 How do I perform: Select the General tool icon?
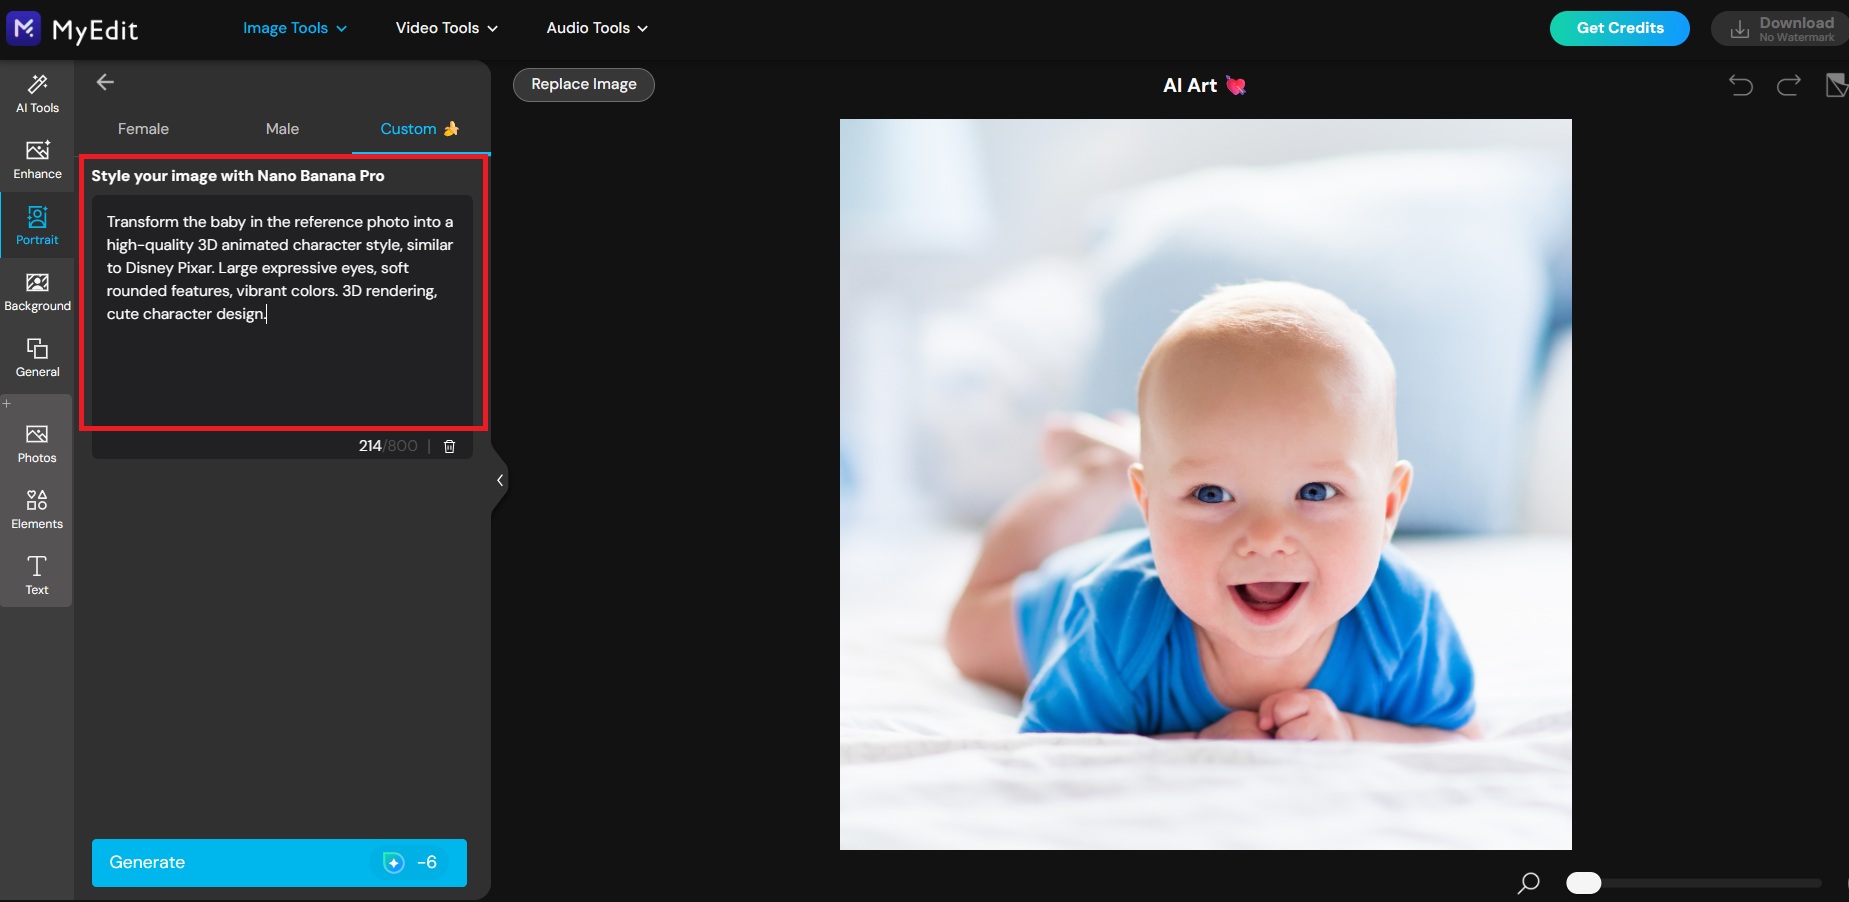coord(37,358)
